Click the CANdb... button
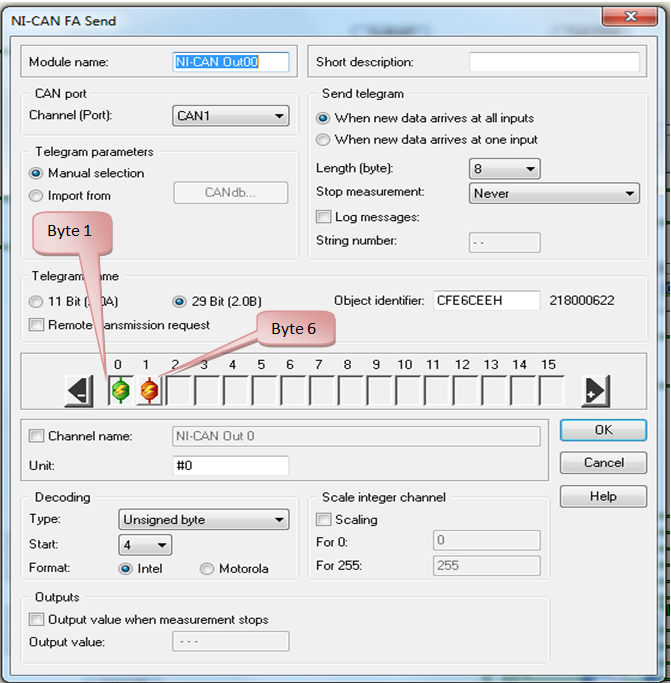The height and width of the screenshot is (683, 671). (230, 193)
